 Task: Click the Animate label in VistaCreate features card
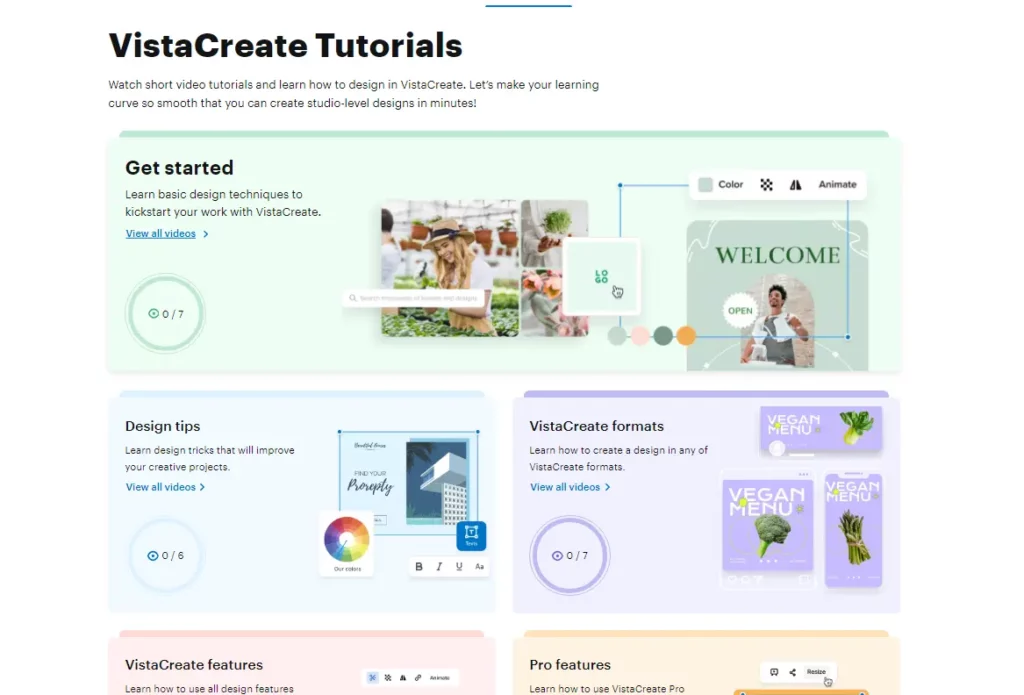440,678
